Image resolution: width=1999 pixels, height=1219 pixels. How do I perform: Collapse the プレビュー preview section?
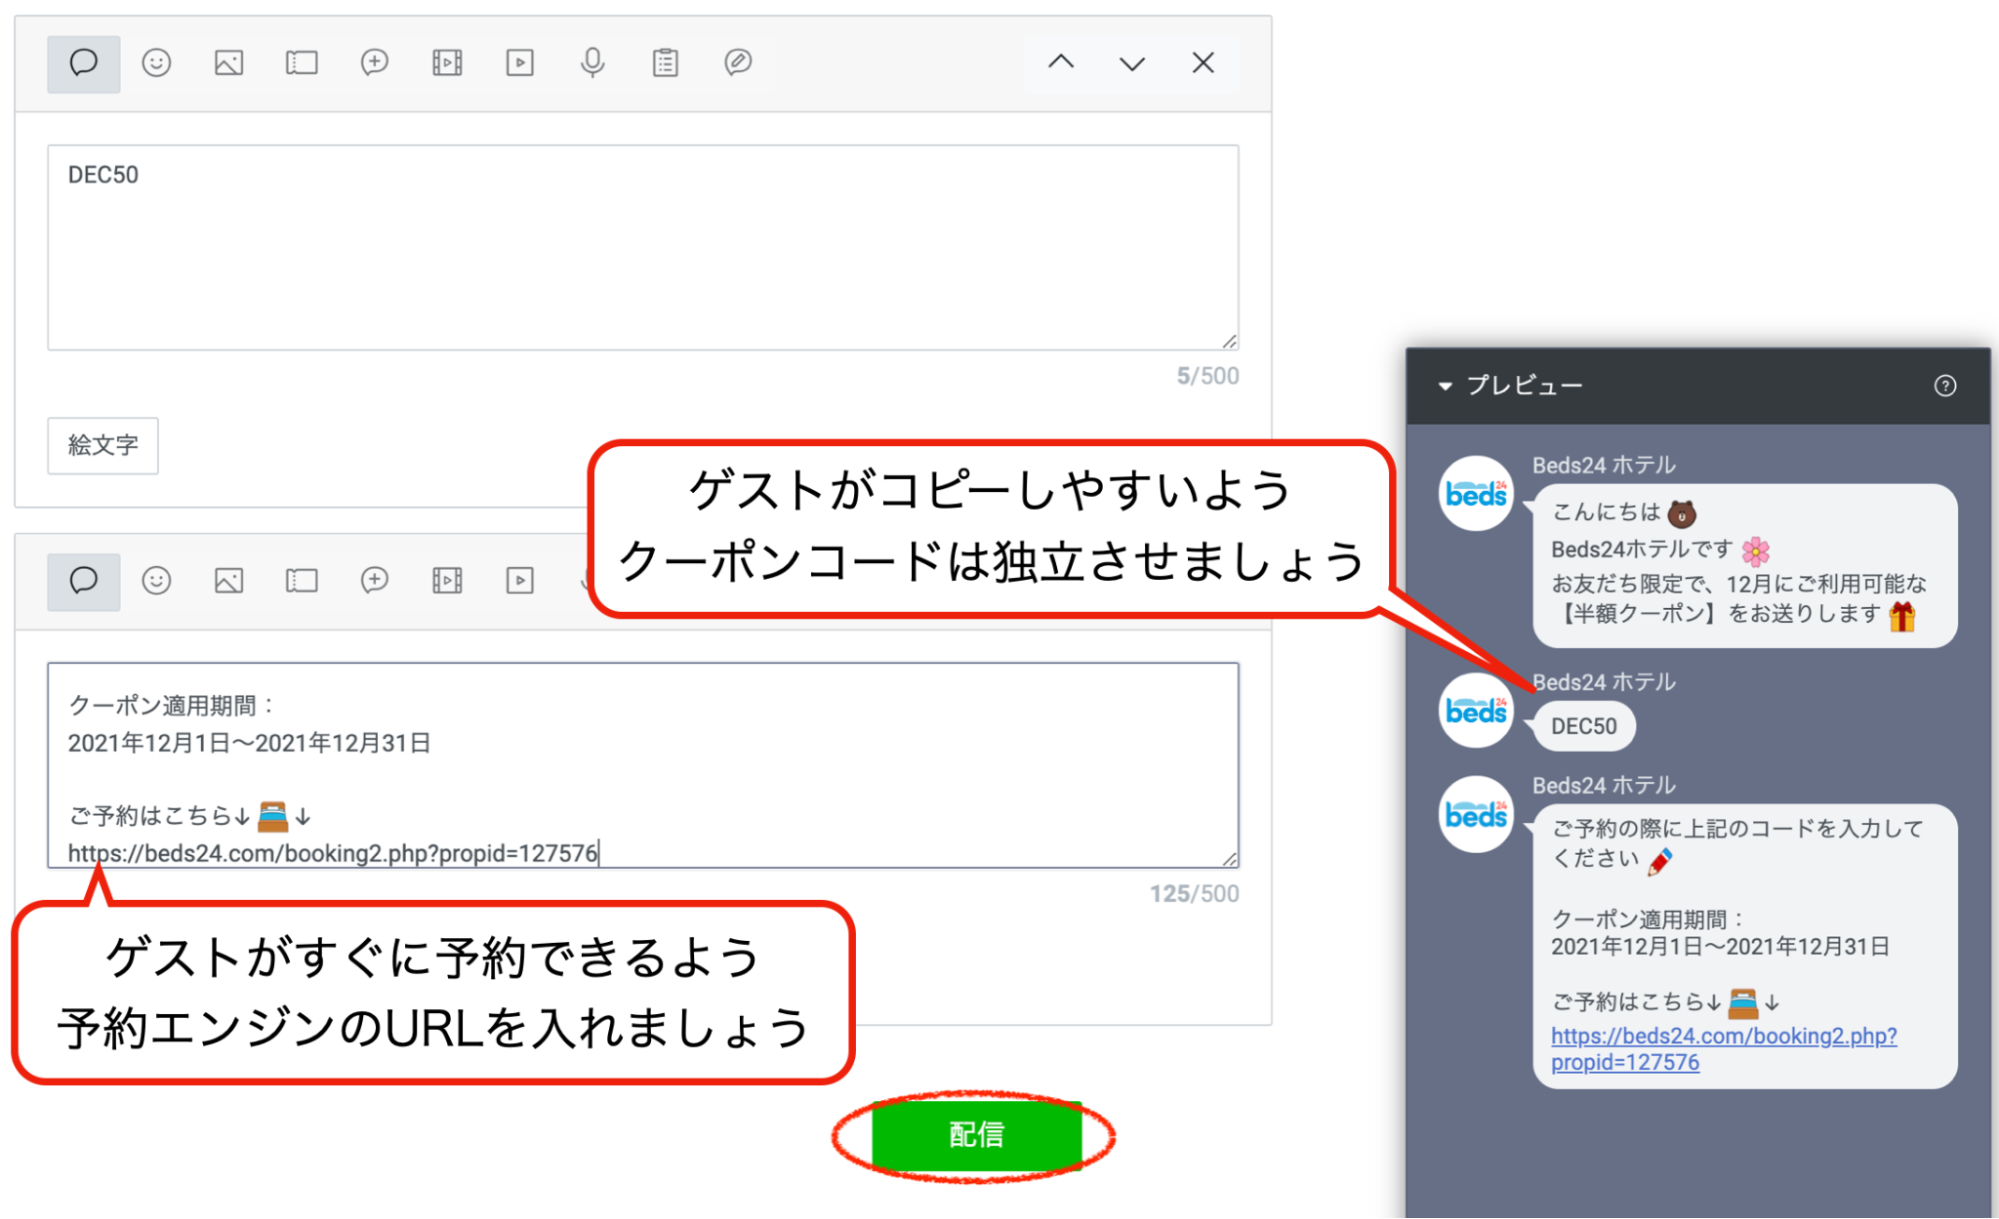coord(1444,386)
